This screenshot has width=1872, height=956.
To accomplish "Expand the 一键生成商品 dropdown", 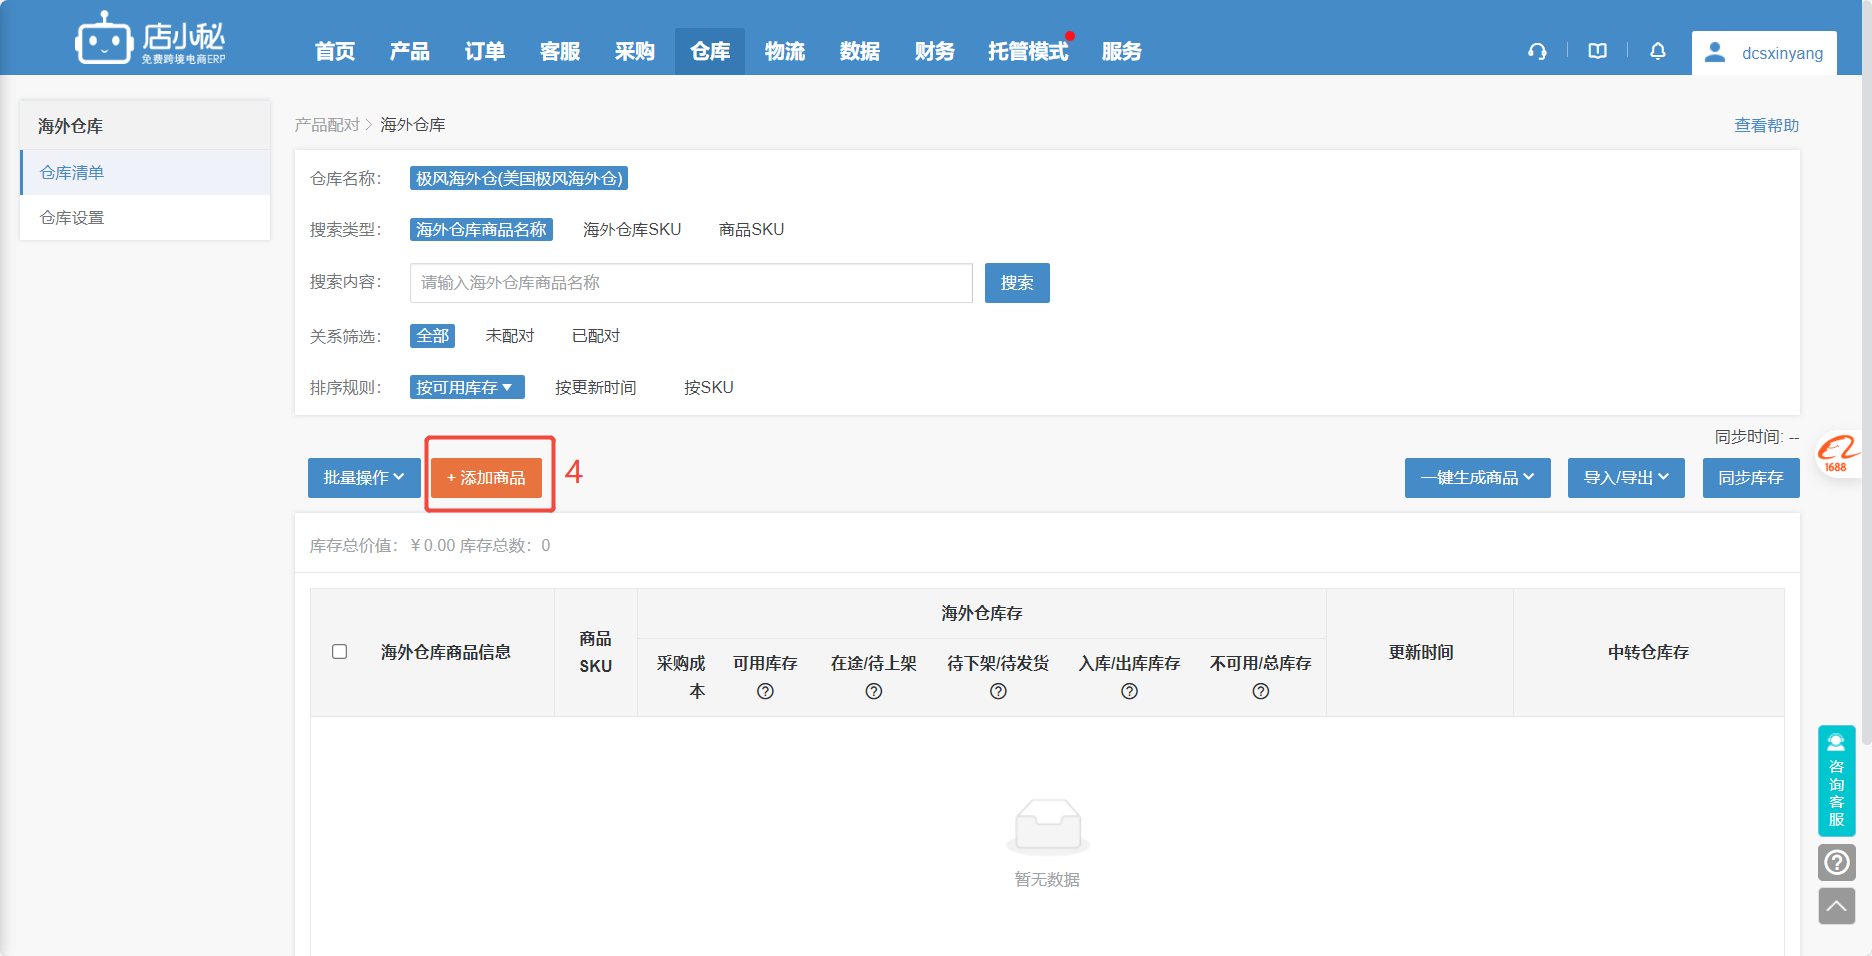I will click(1477, 478).
